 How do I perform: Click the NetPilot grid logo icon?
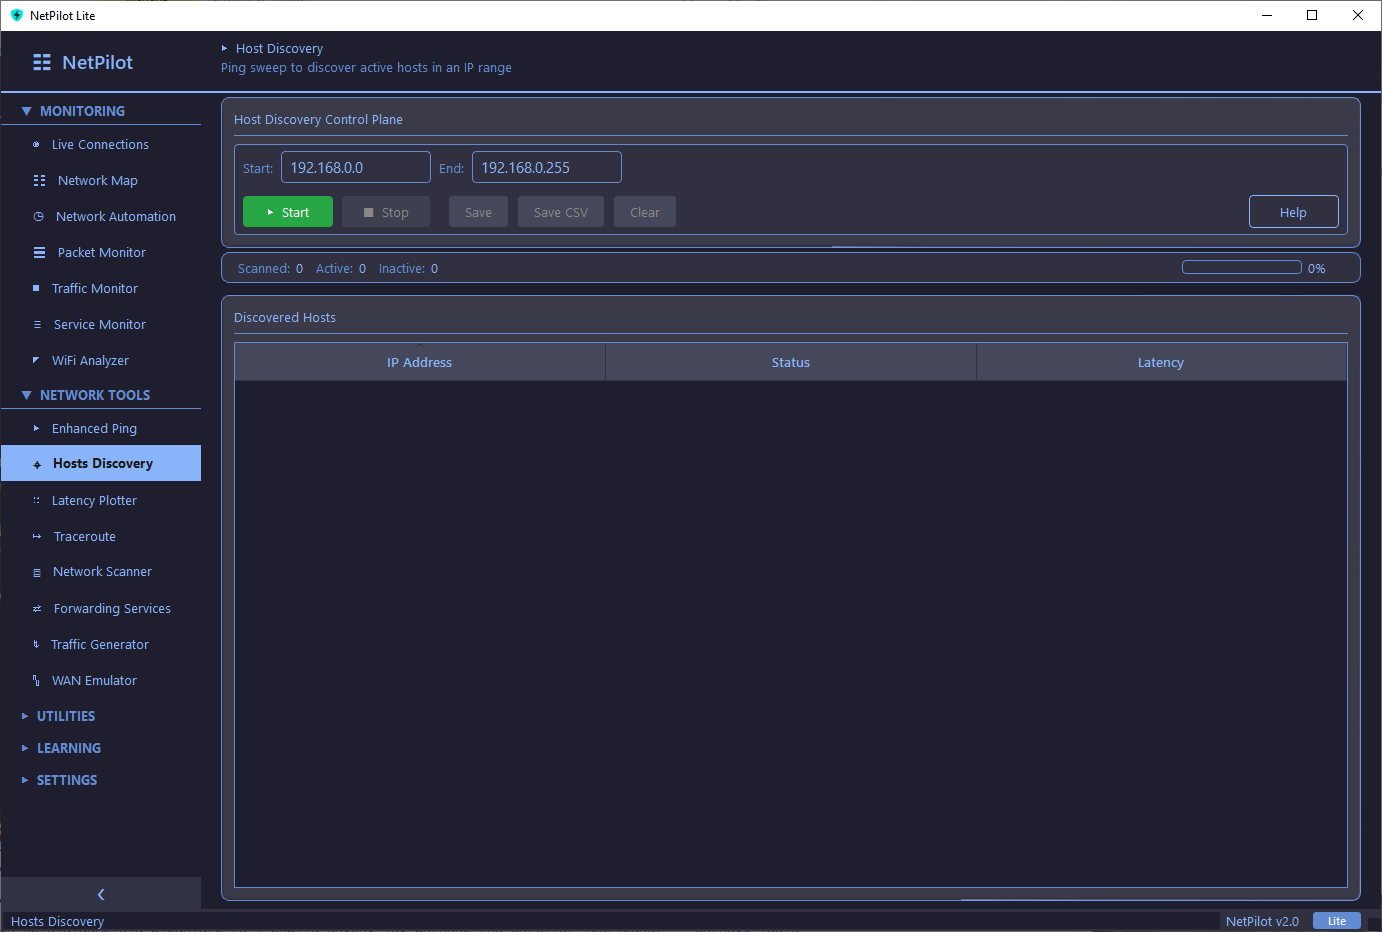click(41, 61)
